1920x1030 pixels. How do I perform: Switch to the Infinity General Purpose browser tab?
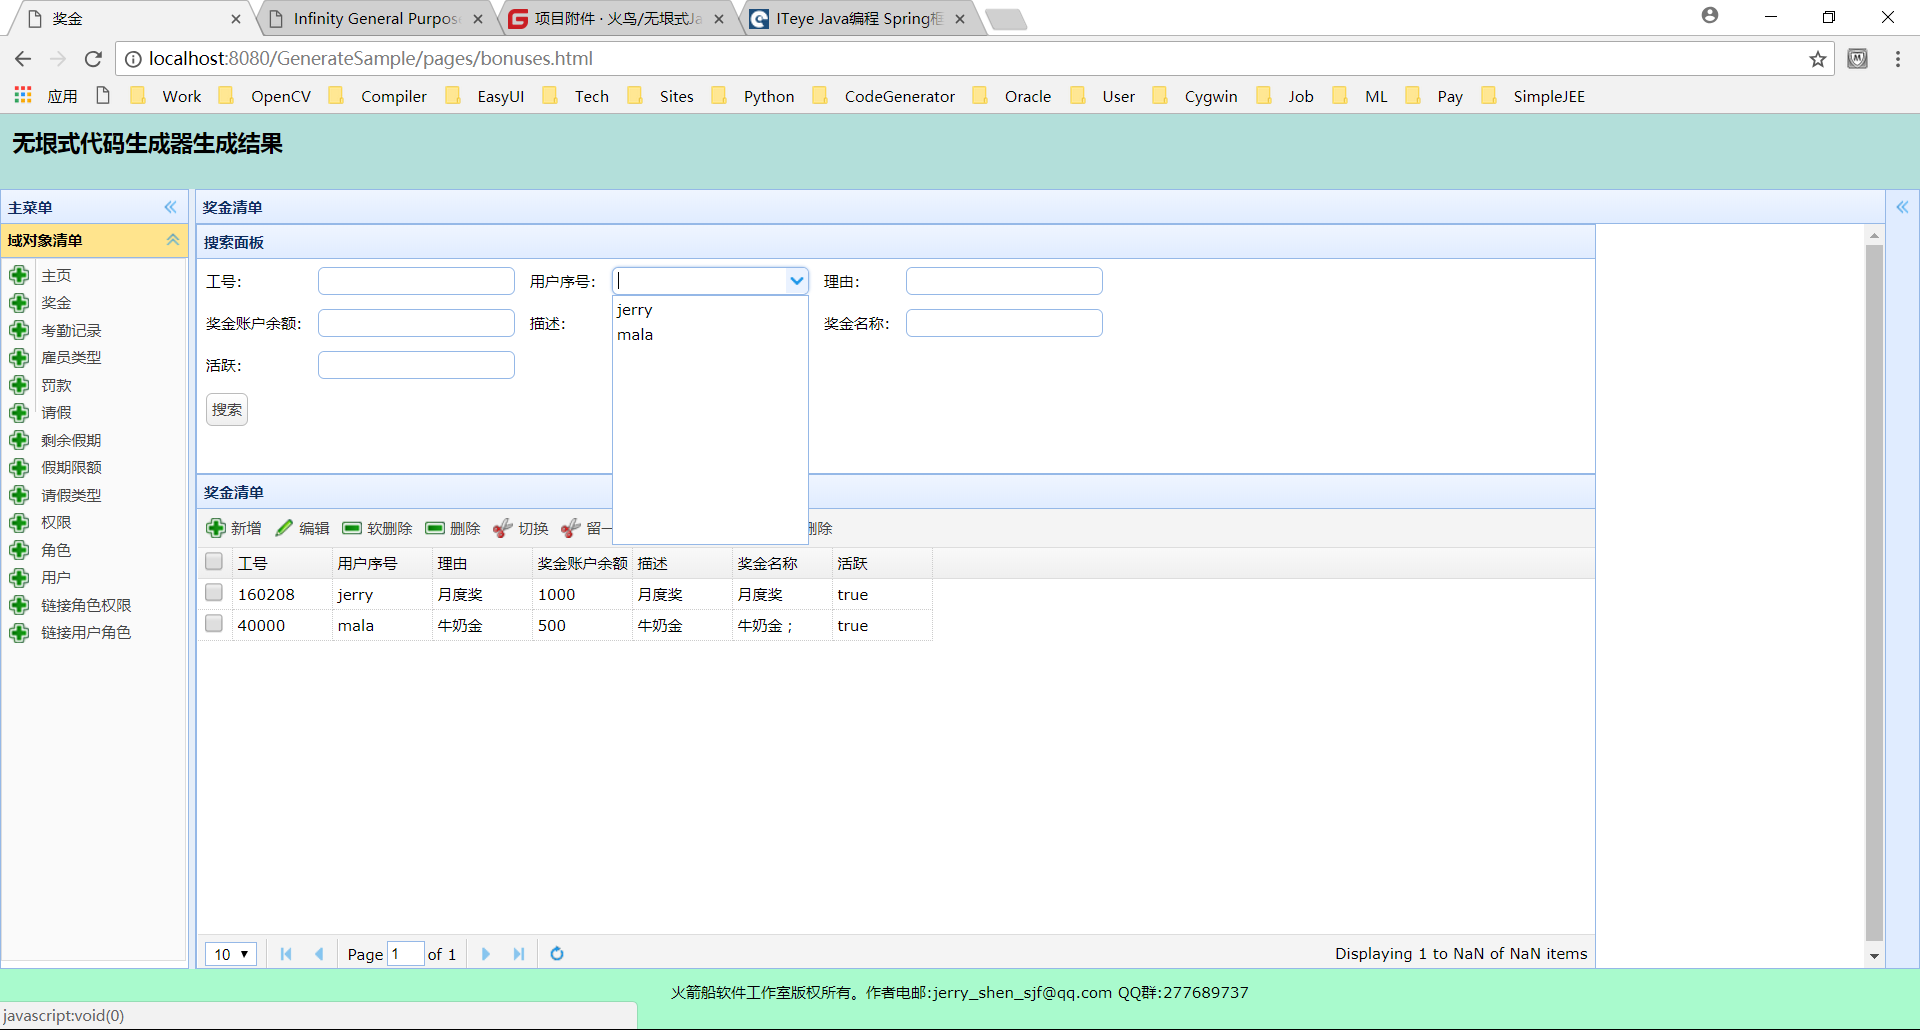pos(376,19)
